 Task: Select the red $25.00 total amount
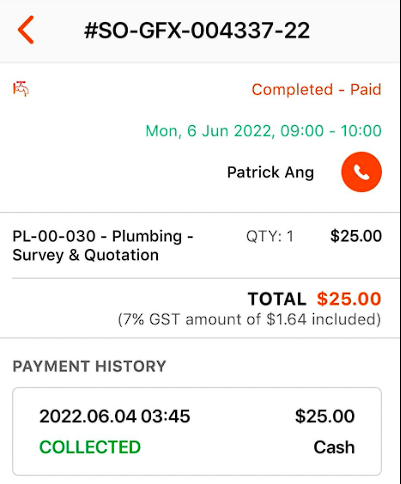point(349,299)
